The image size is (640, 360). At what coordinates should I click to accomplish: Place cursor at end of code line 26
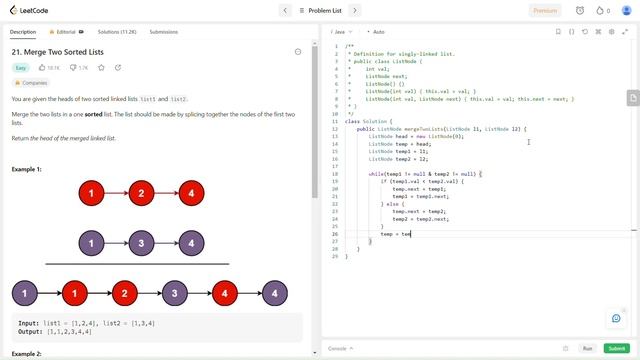(x=411, y=234)
